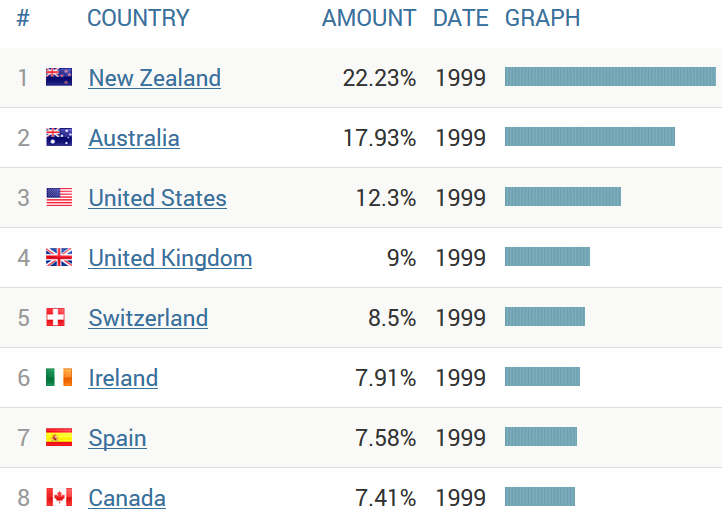Click the Australia flag icon
Image resolution: width=722 pixels, height=524 pixels.
coord(59,137)
